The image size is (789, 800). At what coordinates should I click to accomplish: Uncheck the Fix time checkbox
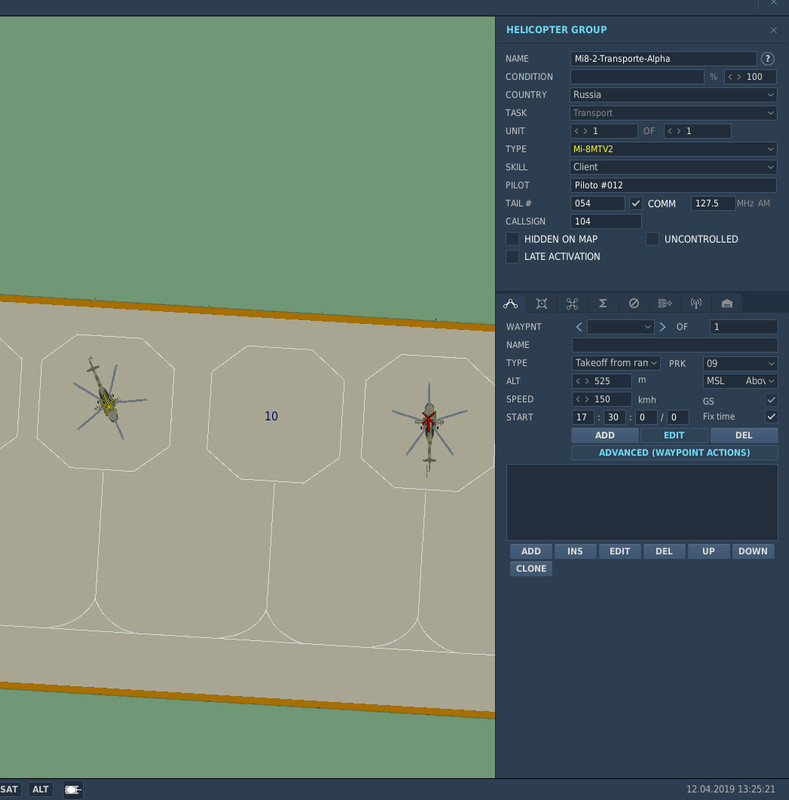click(771, 417)
